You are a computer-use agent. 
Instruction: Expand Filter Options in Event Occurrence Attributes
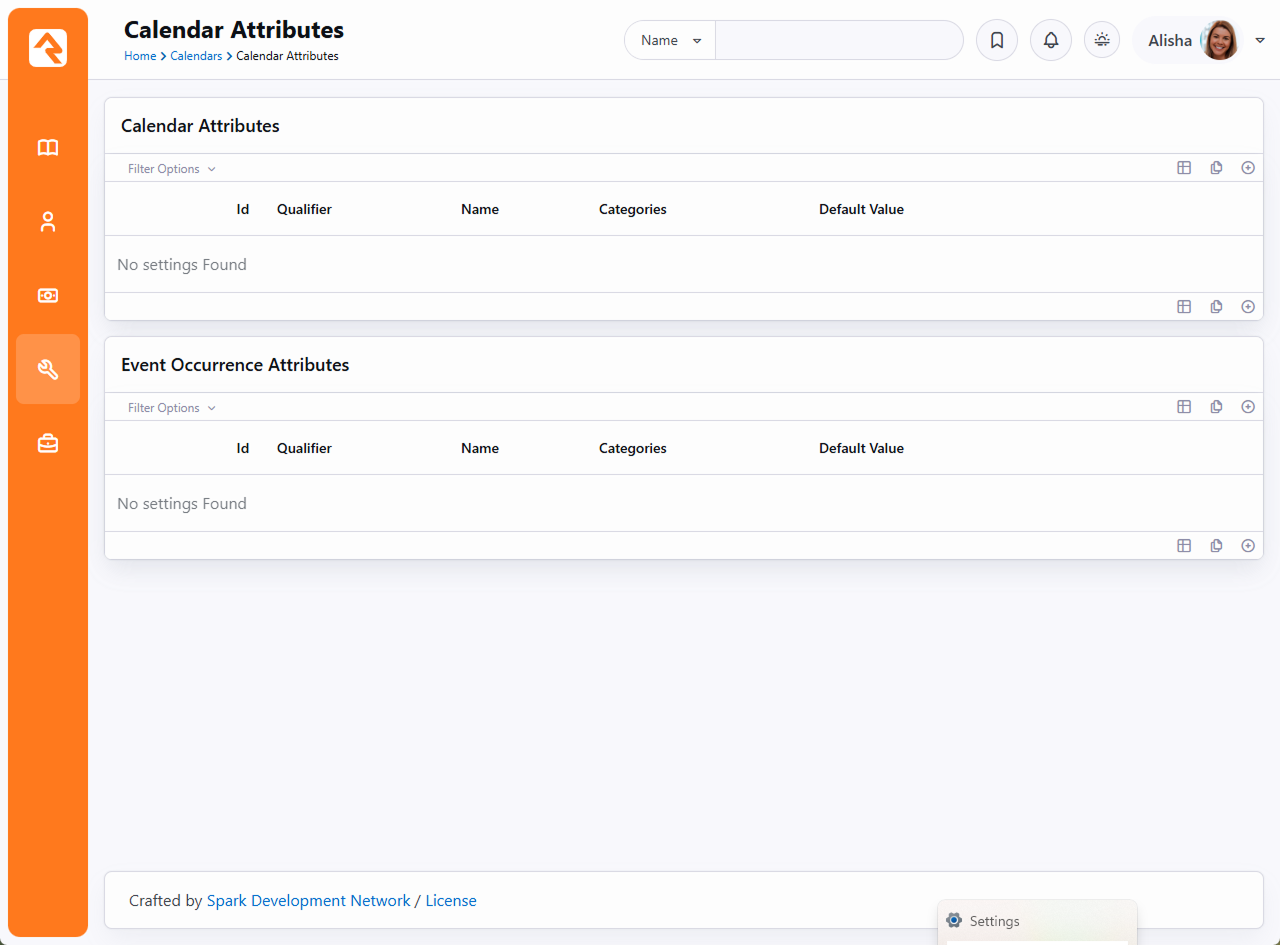[x=171, y=408]
